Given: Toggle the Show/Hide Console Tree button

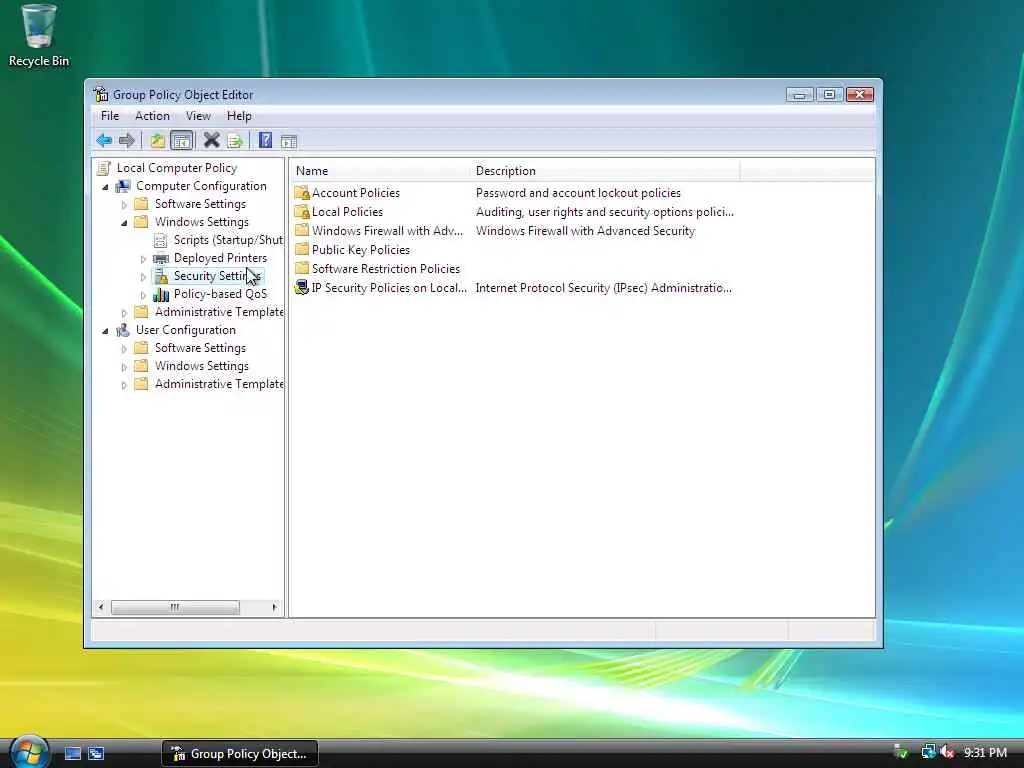Looking at the screenshot, I should click(182, 140).
